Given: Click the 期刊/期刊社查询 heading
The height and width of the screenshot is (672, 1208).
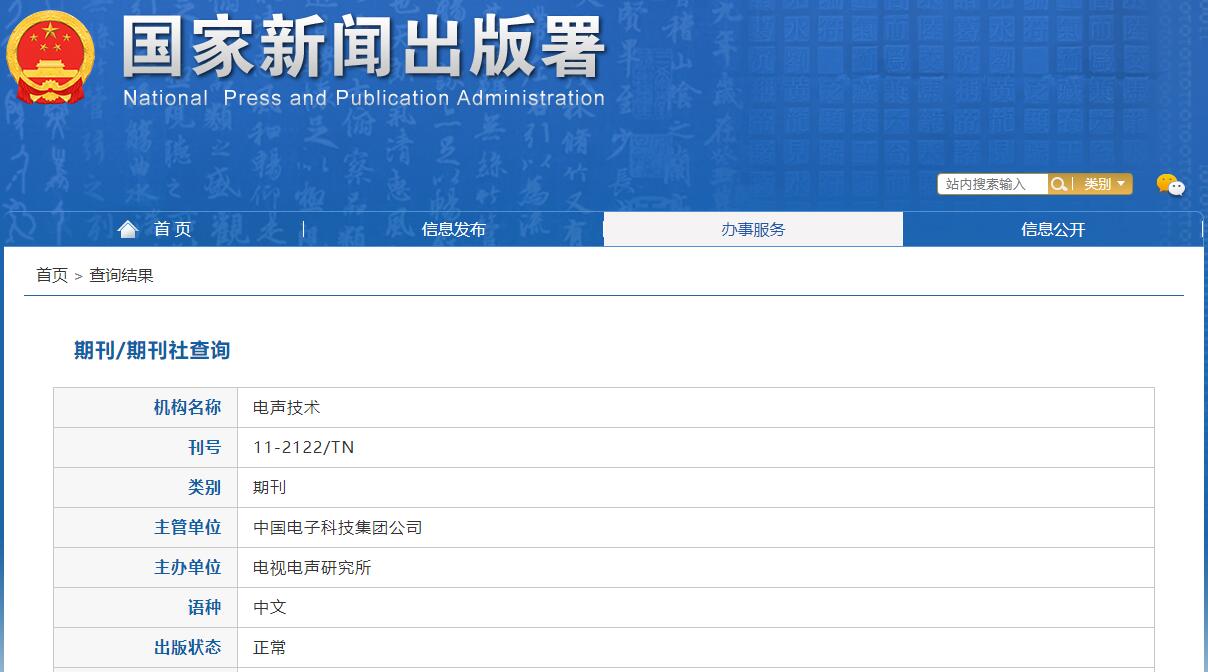Looking at the screenshot, I should pyautogui.click(x=152, y=350).
